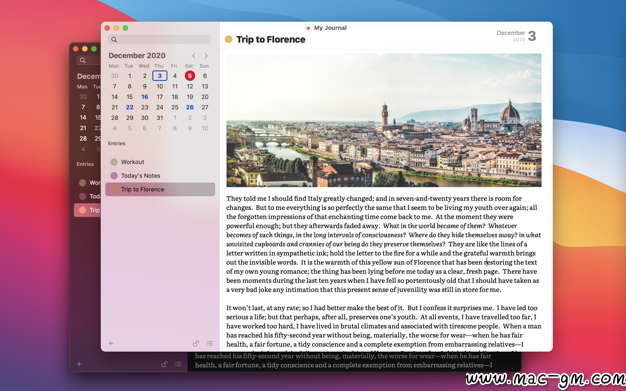Click the Entries label in dark back window
The image size is (626, 391).
85,164
